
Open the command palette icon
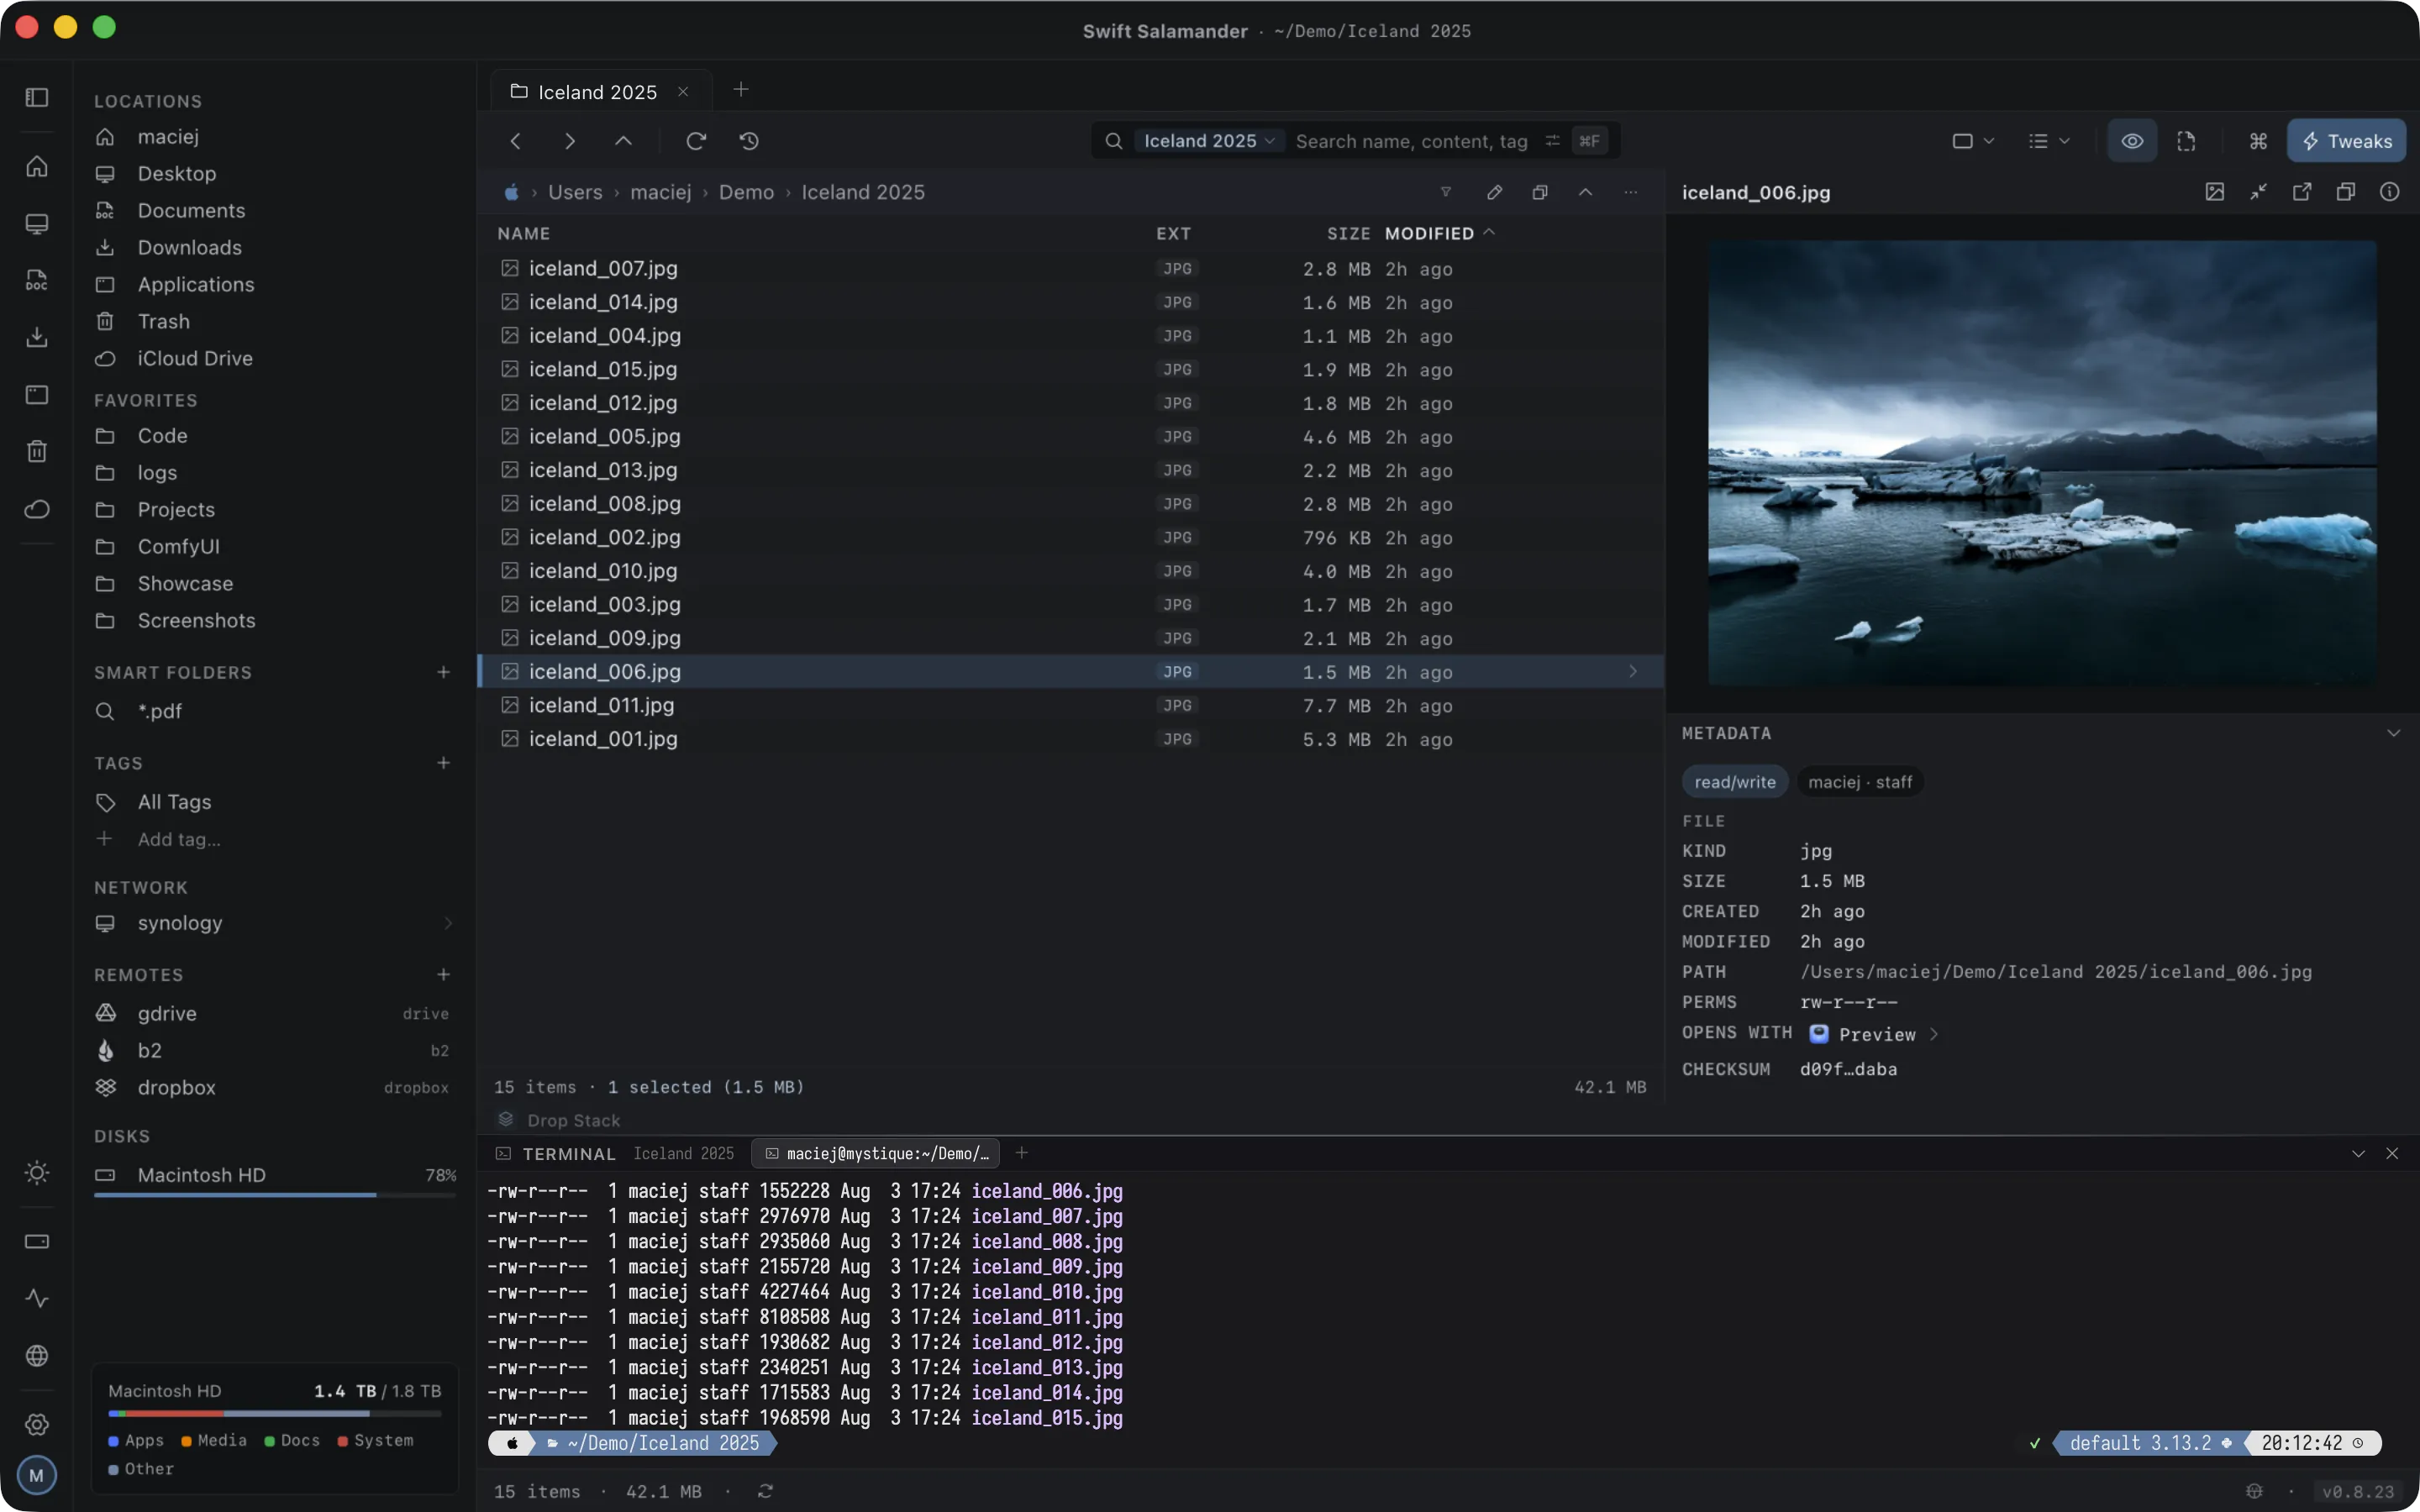(2258, 141)
